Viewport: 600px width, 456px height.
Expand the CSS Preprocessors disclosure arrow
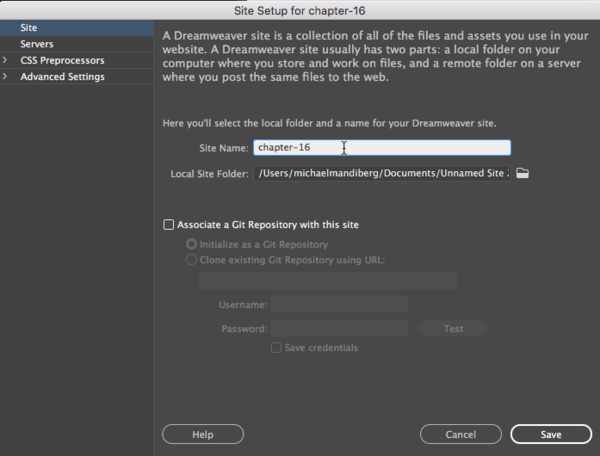tap(7, 60)
